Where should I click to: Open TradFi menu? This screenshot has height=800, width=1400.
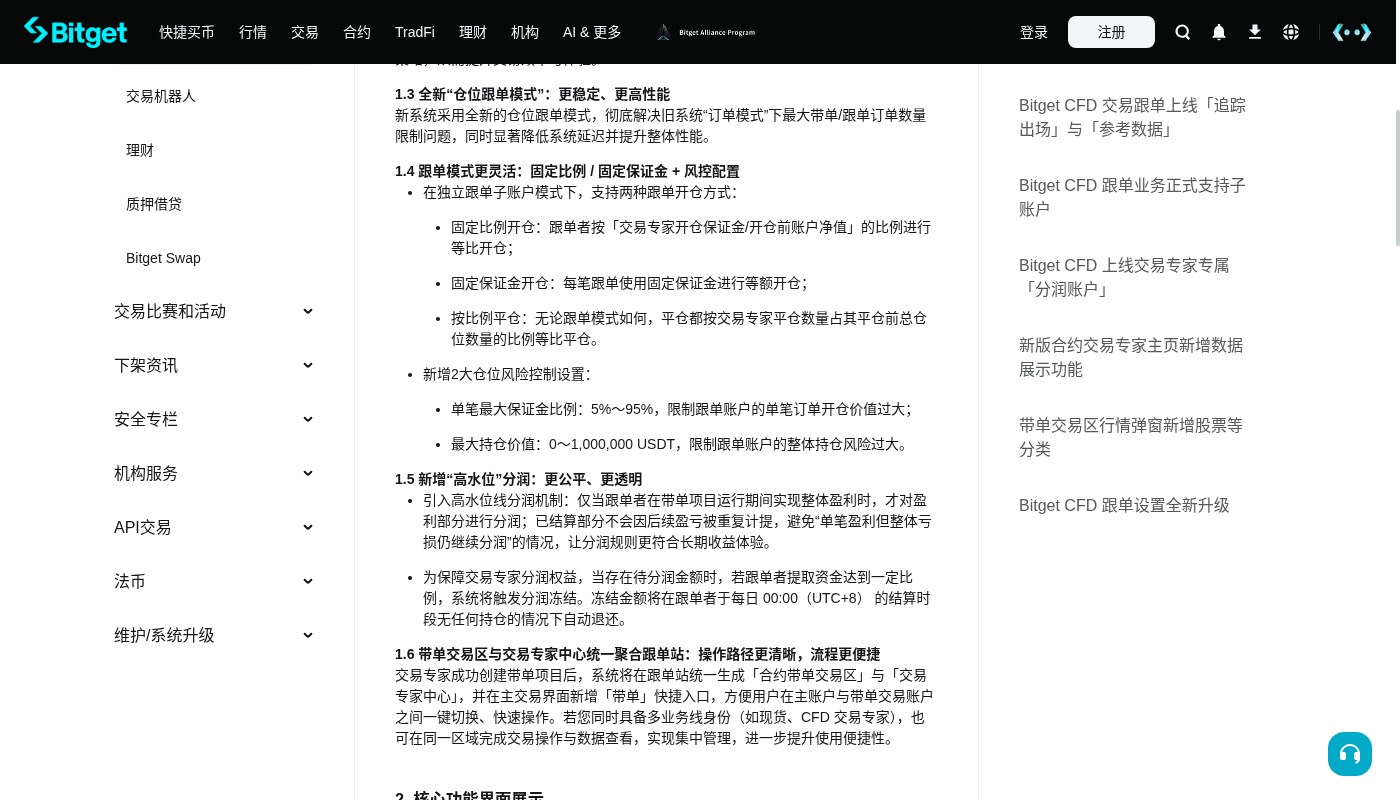click(415, 32)
